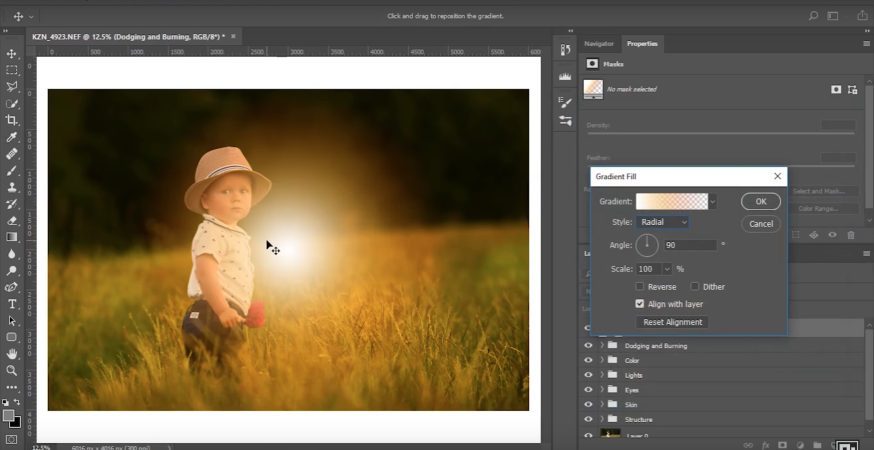
Task: Expand the Lights group
Action: pyautogui.click(x=602, y=375)
